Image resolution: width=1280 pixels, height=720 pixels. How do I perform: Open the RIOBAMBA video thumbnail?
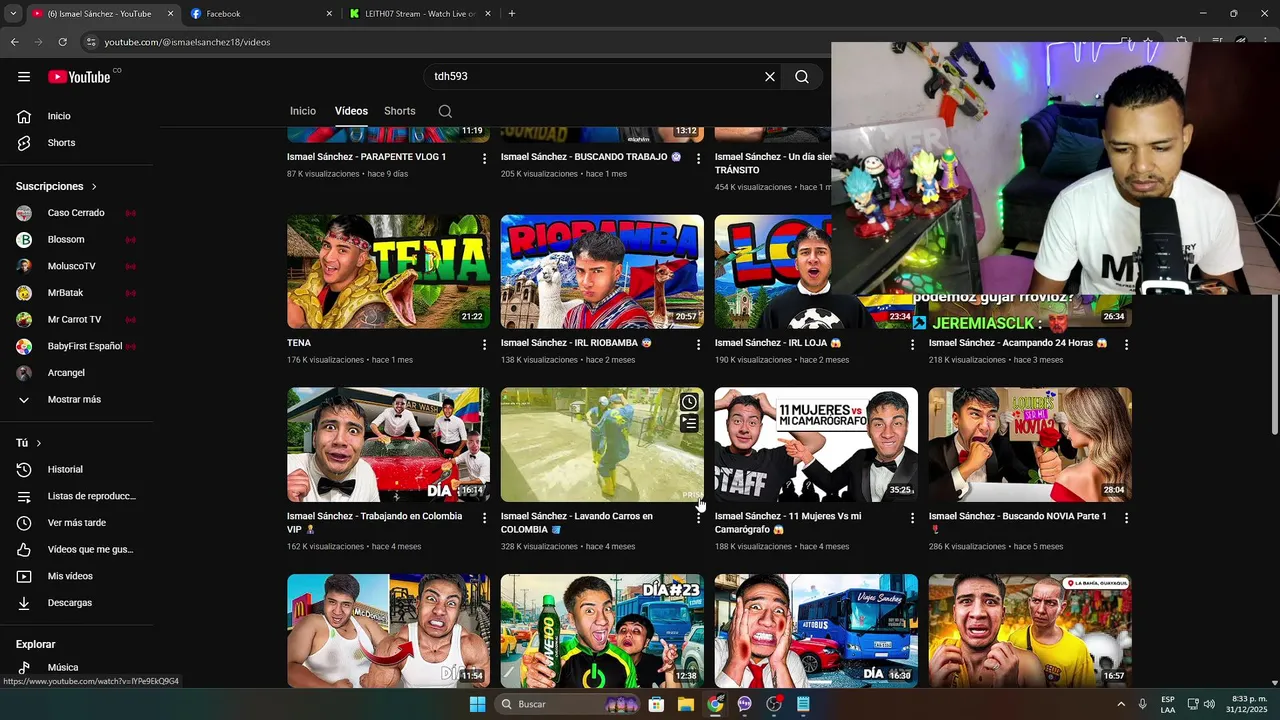pyautogui.click(x=602, y=271)
